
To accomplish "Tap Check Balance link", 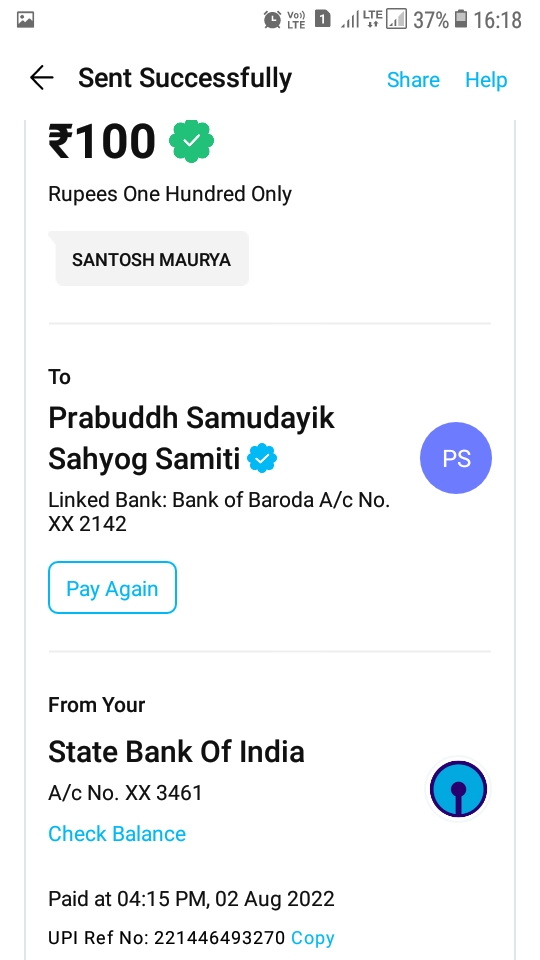I will [117, 834].
